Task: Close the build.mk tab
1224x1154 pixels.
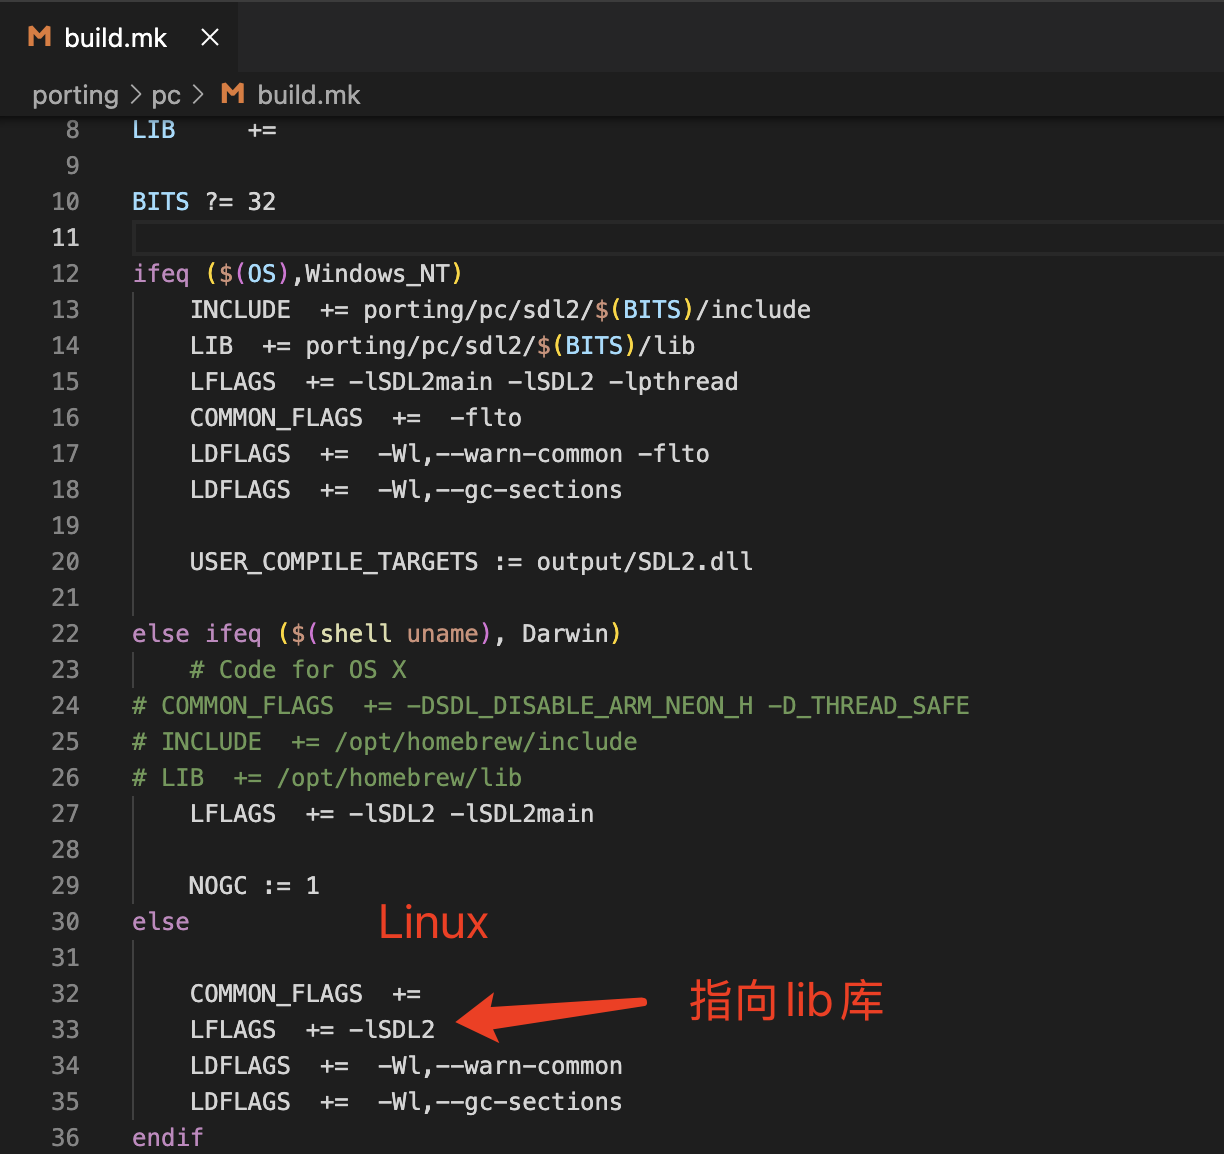Action: 209,37
